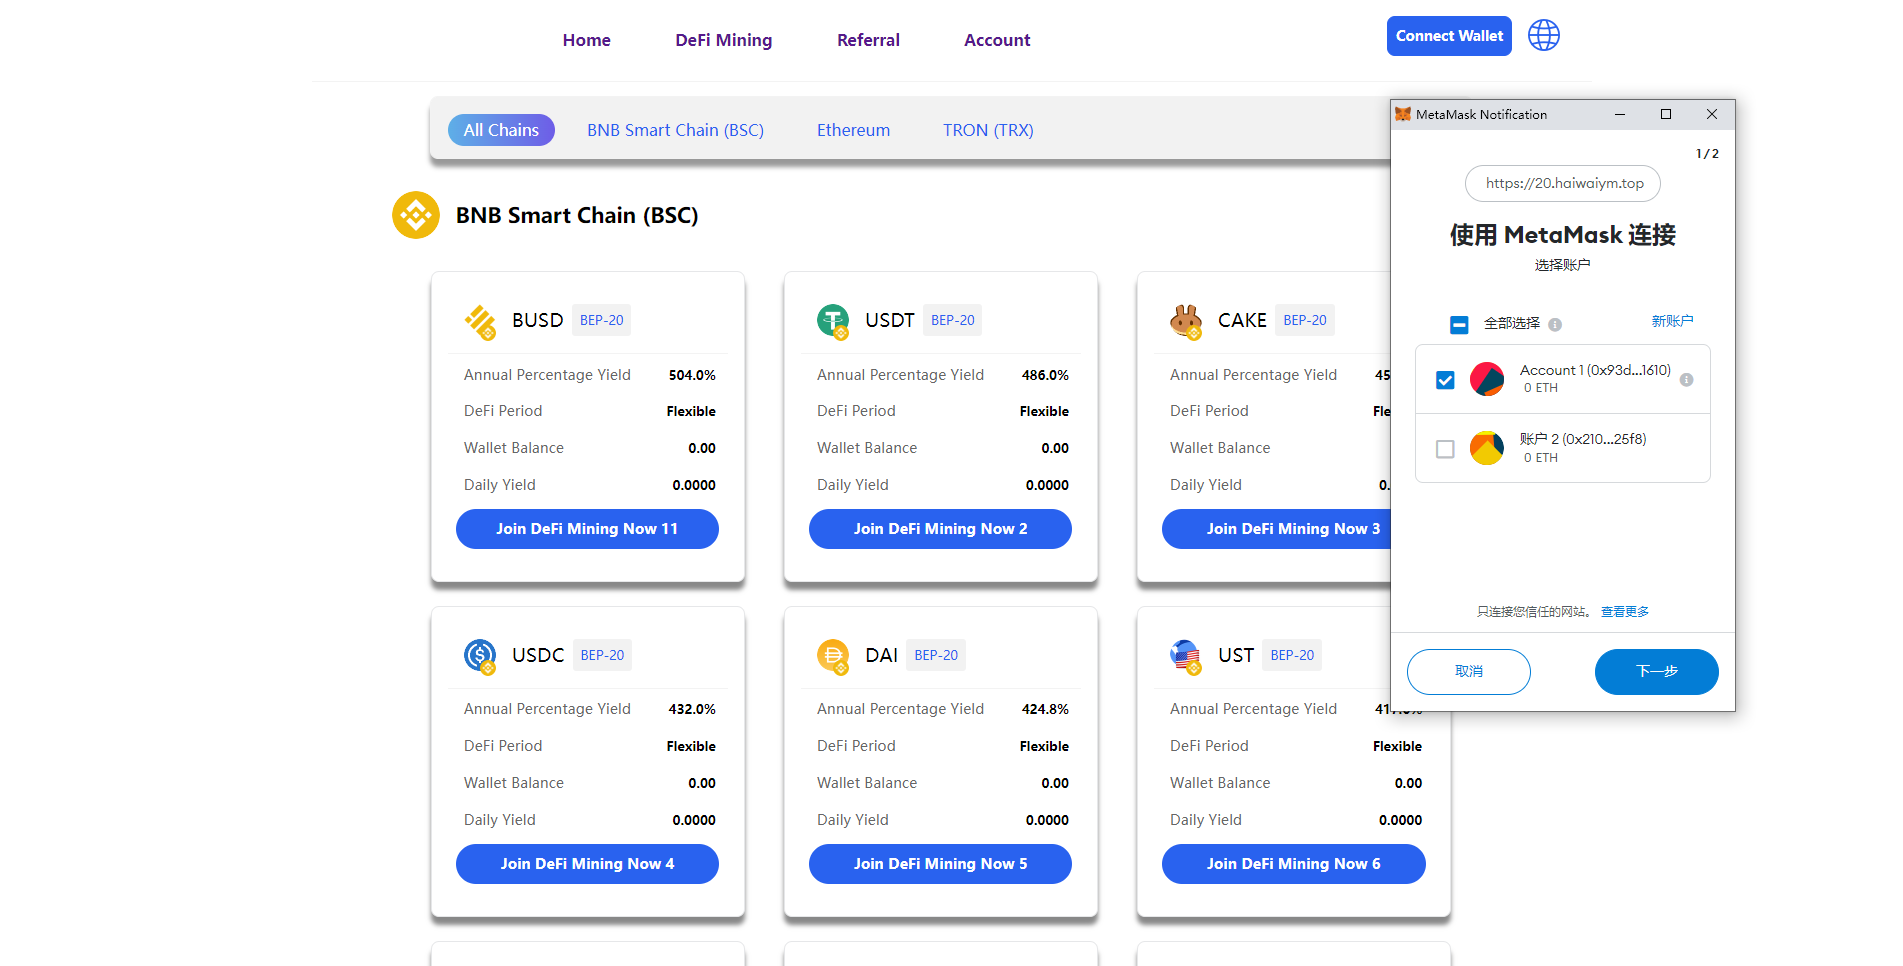Click Account 1 avatar in MetaMask
The height and width of the screenshot is (966, 1903).
pos(1487,379)
